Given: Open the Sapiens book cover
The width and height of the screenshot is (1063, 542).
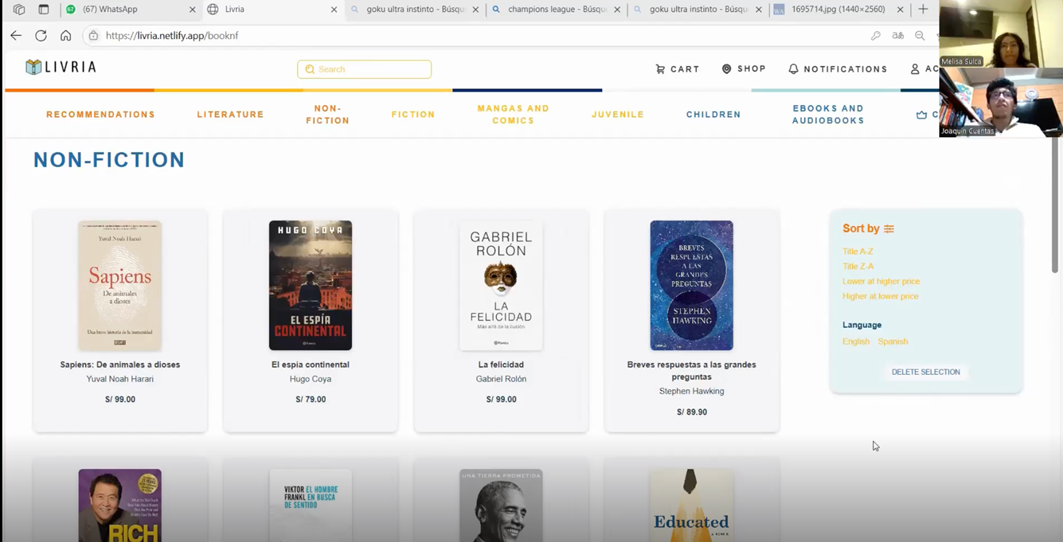Looking at the screenshot, I should coord(120,286).
